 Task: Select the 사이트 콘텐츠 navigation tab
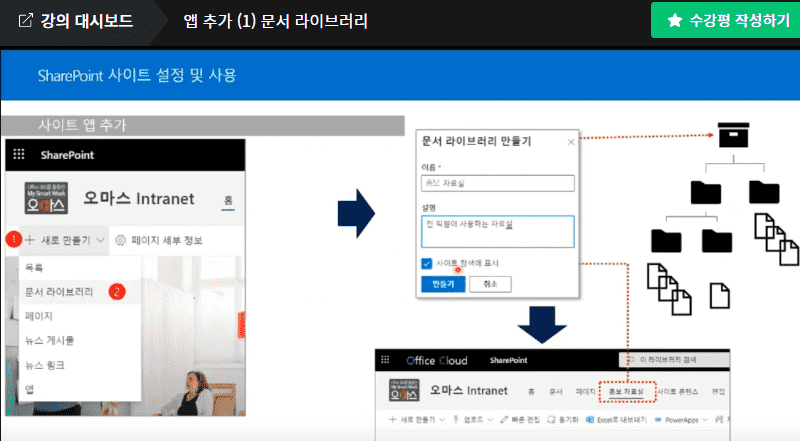(678, 391)
